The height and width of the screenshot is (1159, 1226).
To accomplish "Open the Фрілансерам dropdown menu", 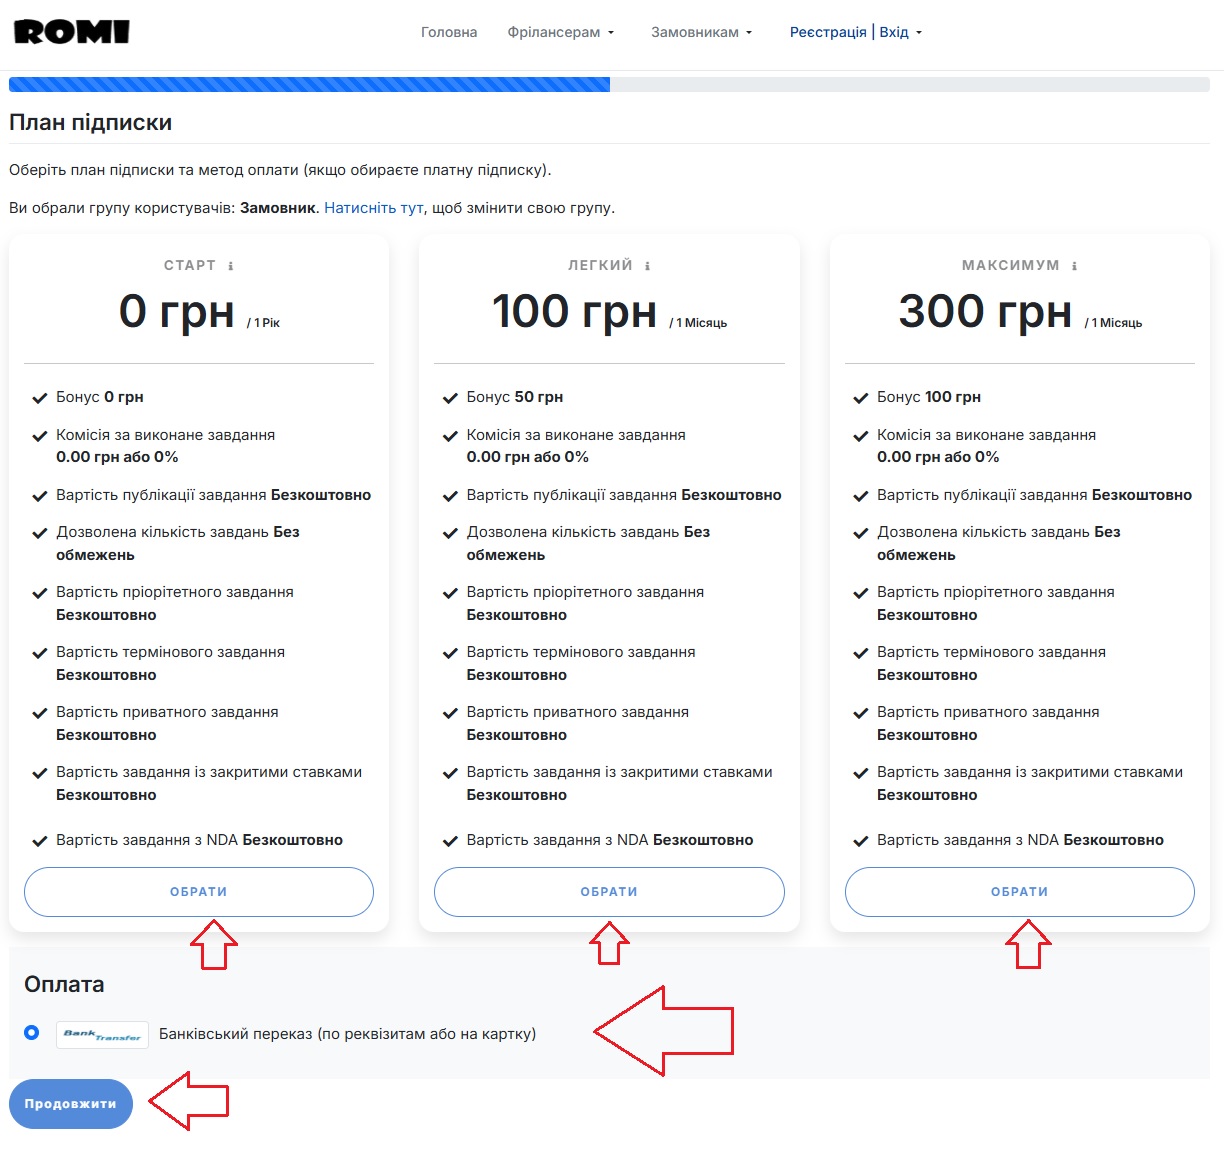I will pyautogui.click(x=560, y=32).
